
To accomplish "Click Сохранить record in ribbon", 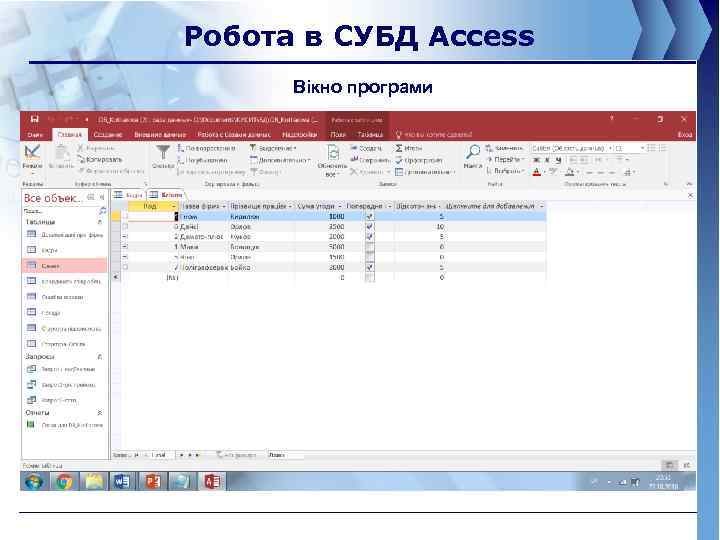I will [370, 160].
